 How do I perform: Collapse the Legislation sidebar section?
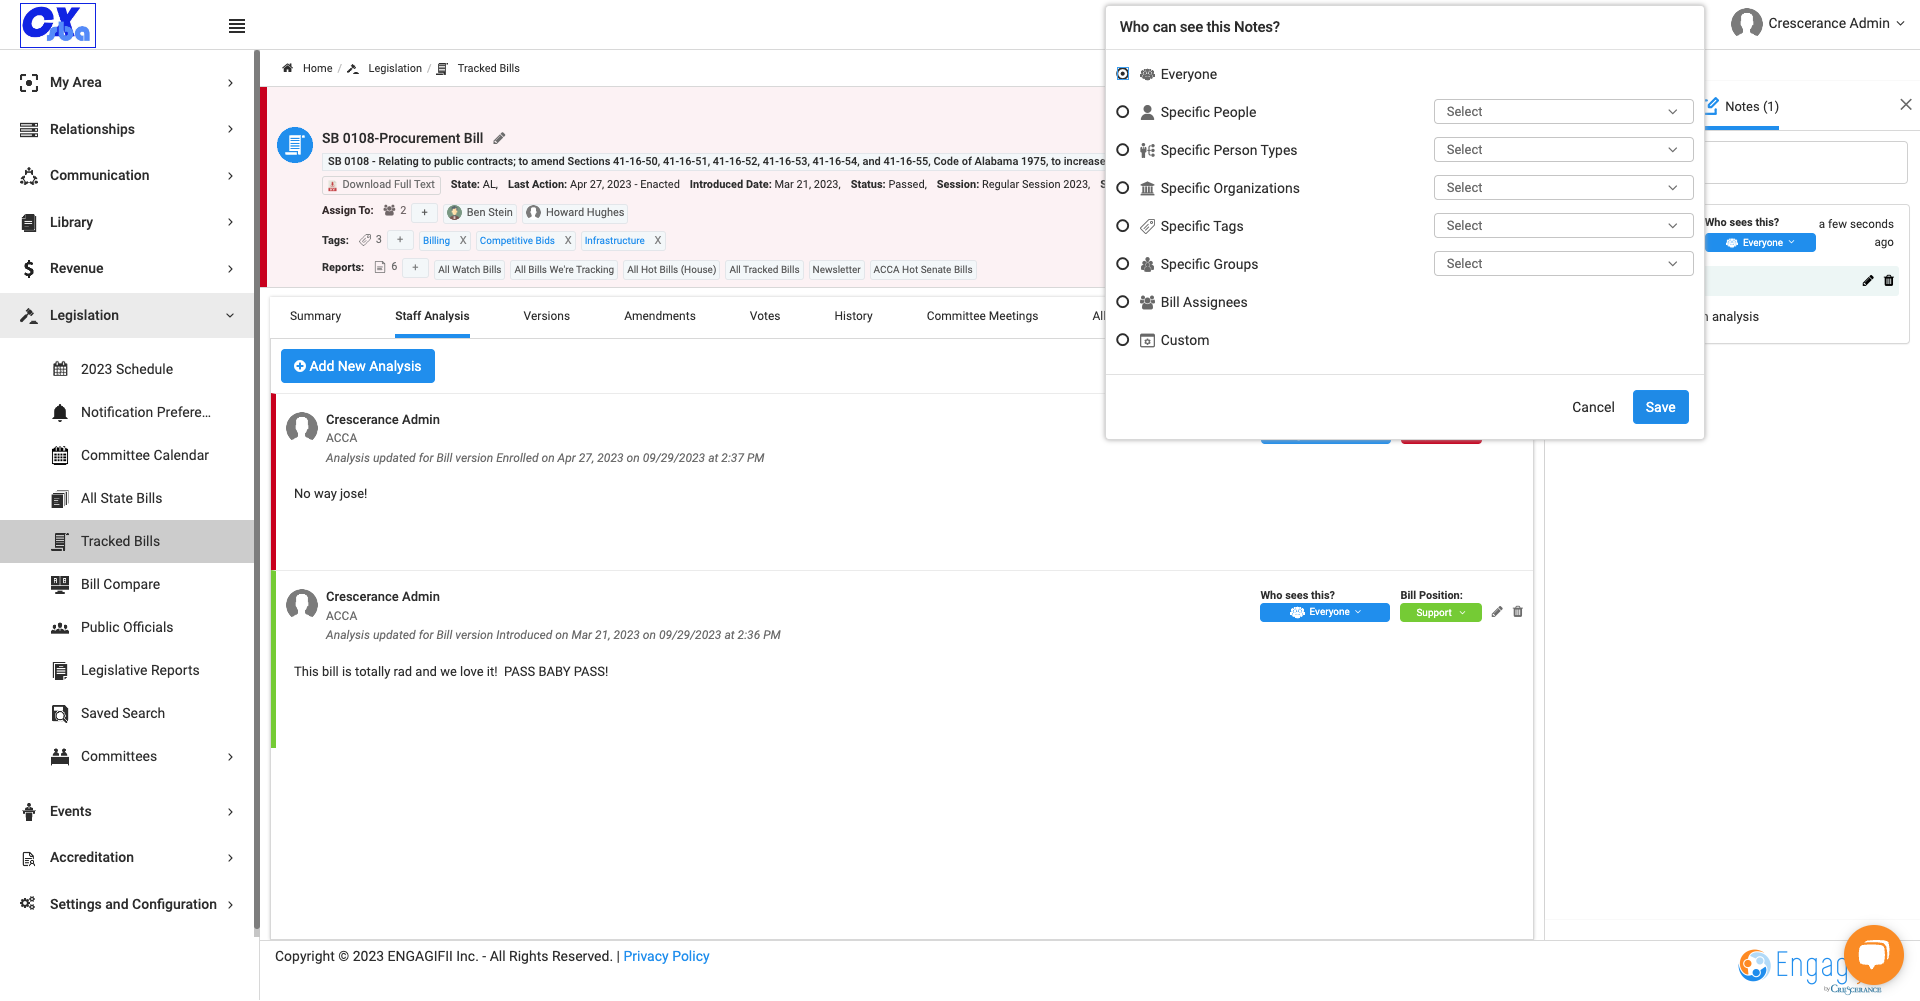(x=127, y=315)
